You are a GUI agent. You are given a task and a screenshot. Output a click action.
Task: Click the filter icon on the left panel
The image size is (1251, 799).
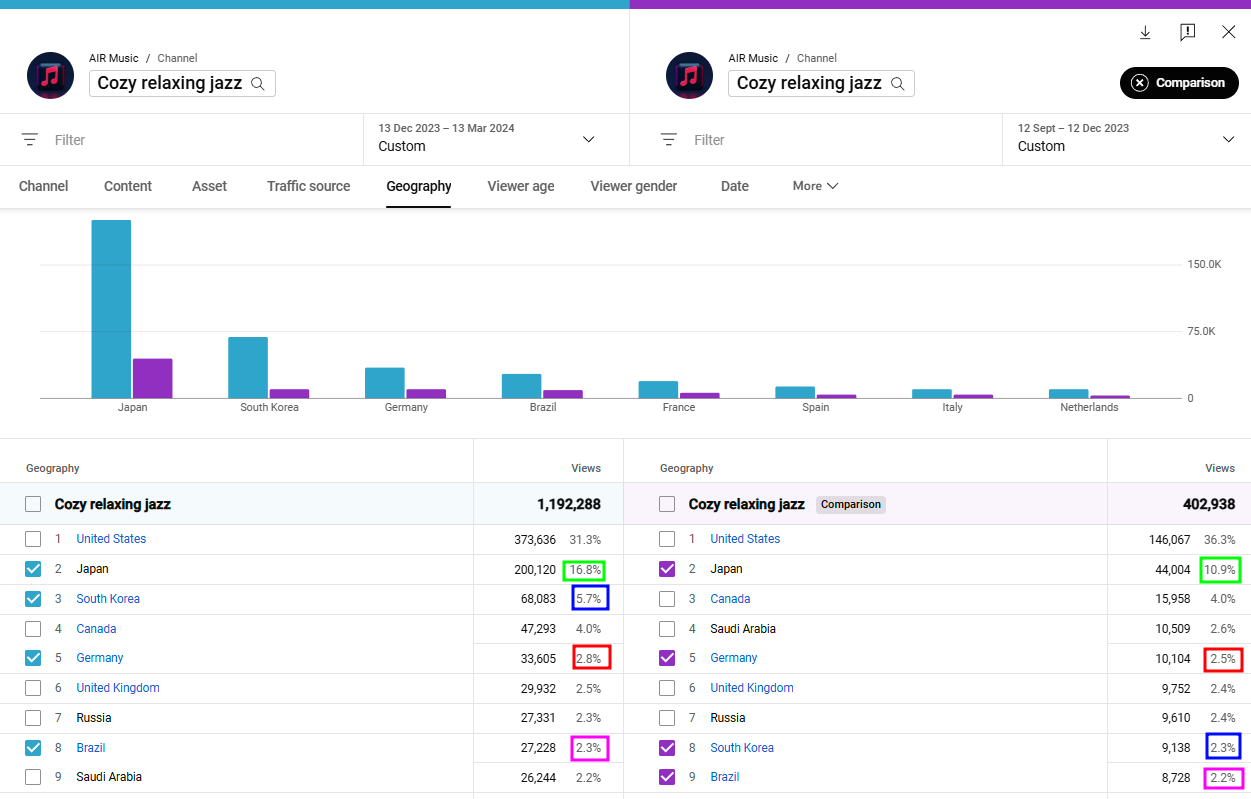click(x=28, y=139)
